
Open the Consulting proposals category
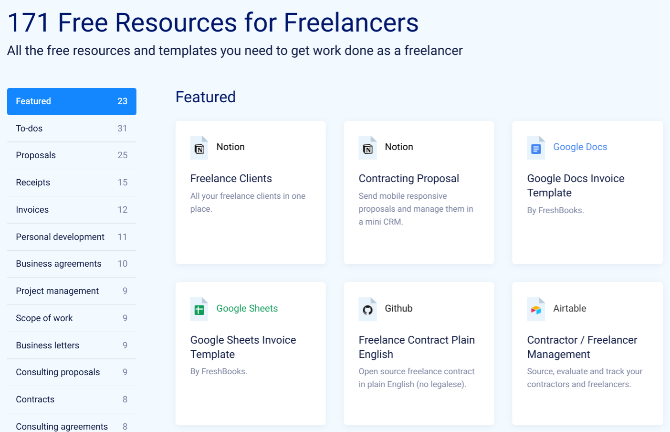71,372
